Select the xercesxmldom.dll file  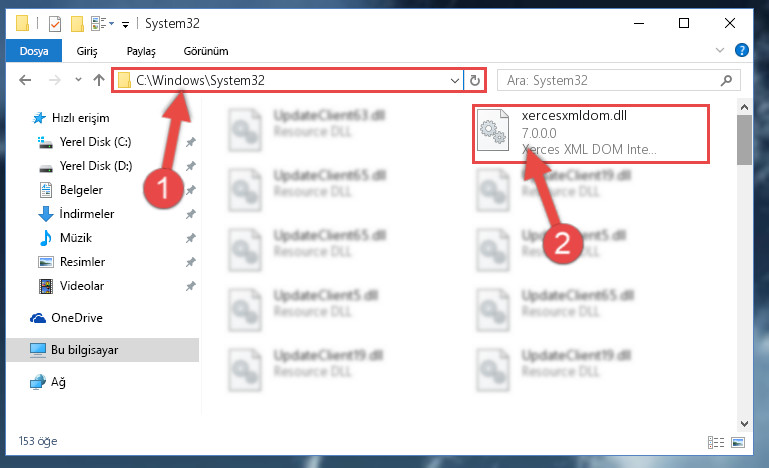(x=591, y=133)
